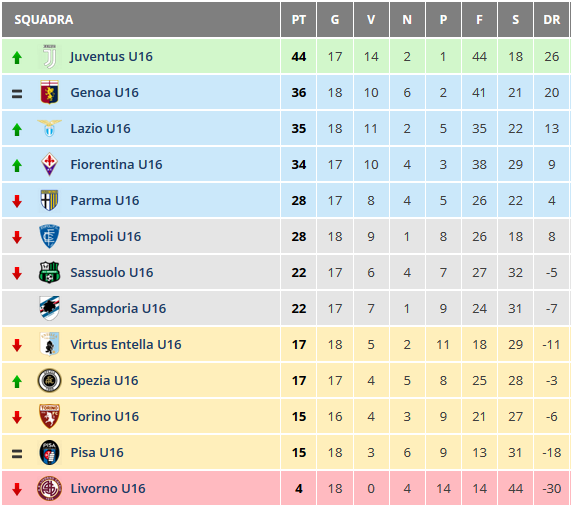Image resolution: width=571 pixels, height=506 pixels.
Task: Click the Sampdoria U16 crest
Action: pyautogui.click(x=50, y=308)
